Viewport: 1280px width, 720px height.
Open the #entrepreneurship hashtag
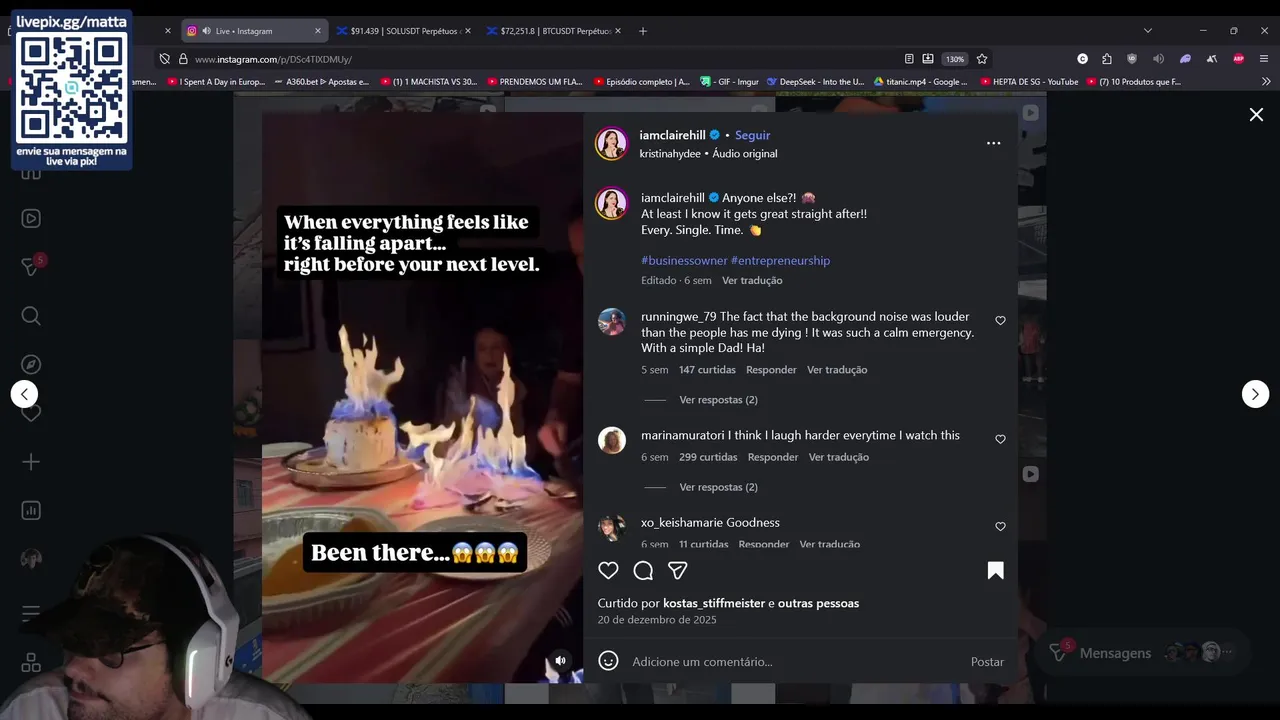tap(780, 260)
